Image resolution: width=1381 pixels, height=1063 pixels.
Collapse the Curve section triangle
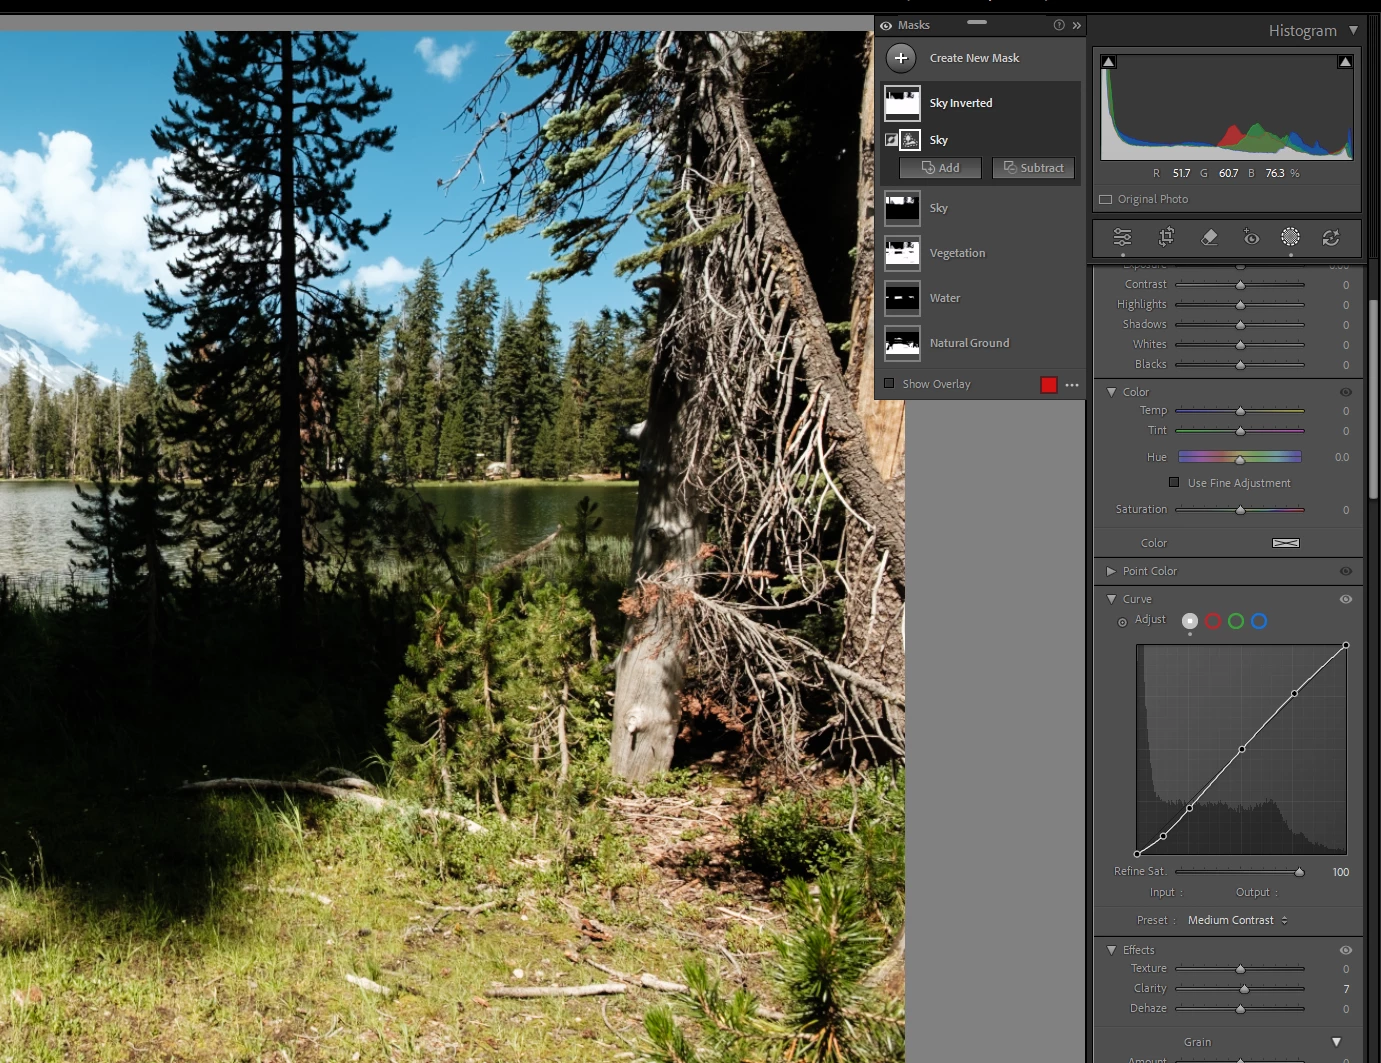pyautogui.click(x=1111, y=599)
